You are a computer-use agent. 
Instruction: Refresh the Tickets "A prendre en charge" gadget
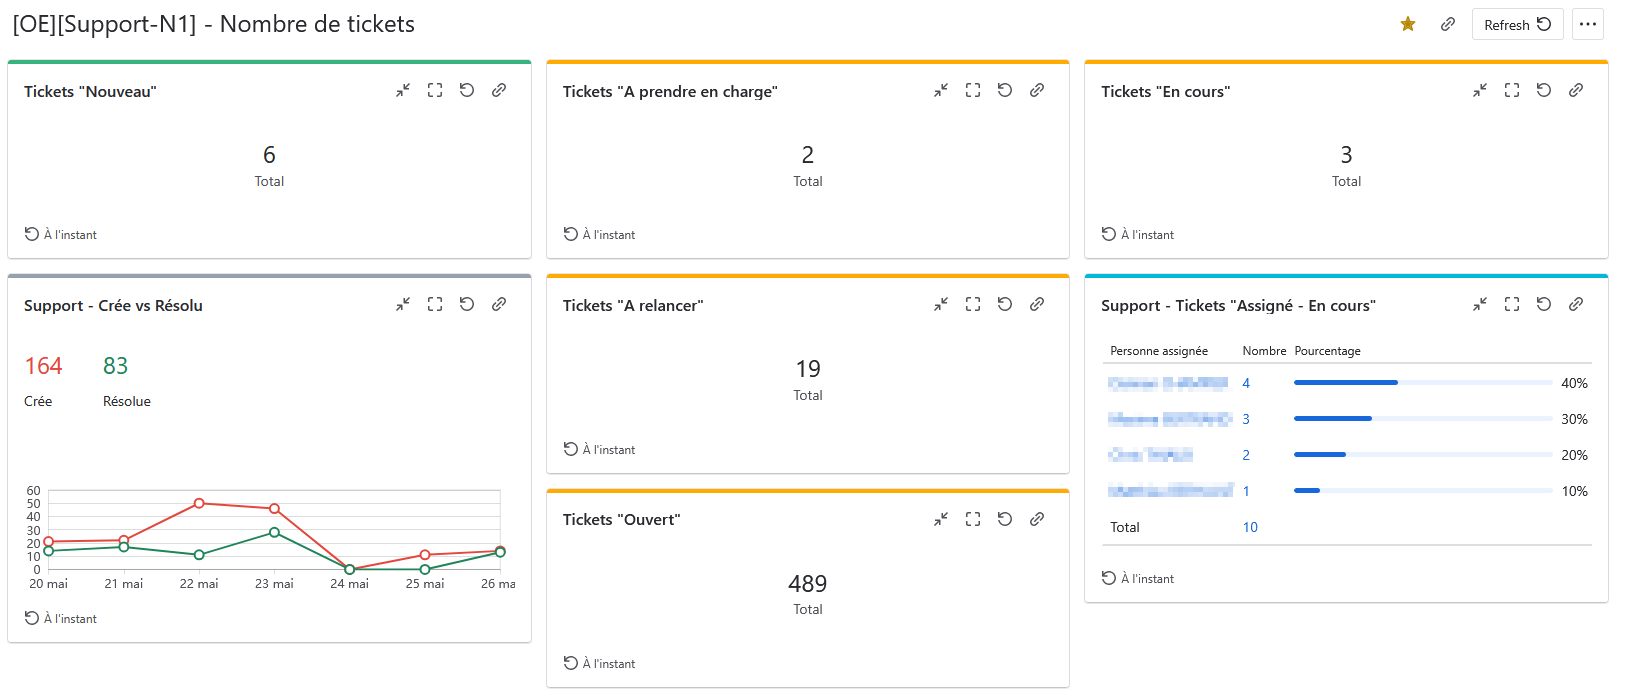pos(1005,90)
